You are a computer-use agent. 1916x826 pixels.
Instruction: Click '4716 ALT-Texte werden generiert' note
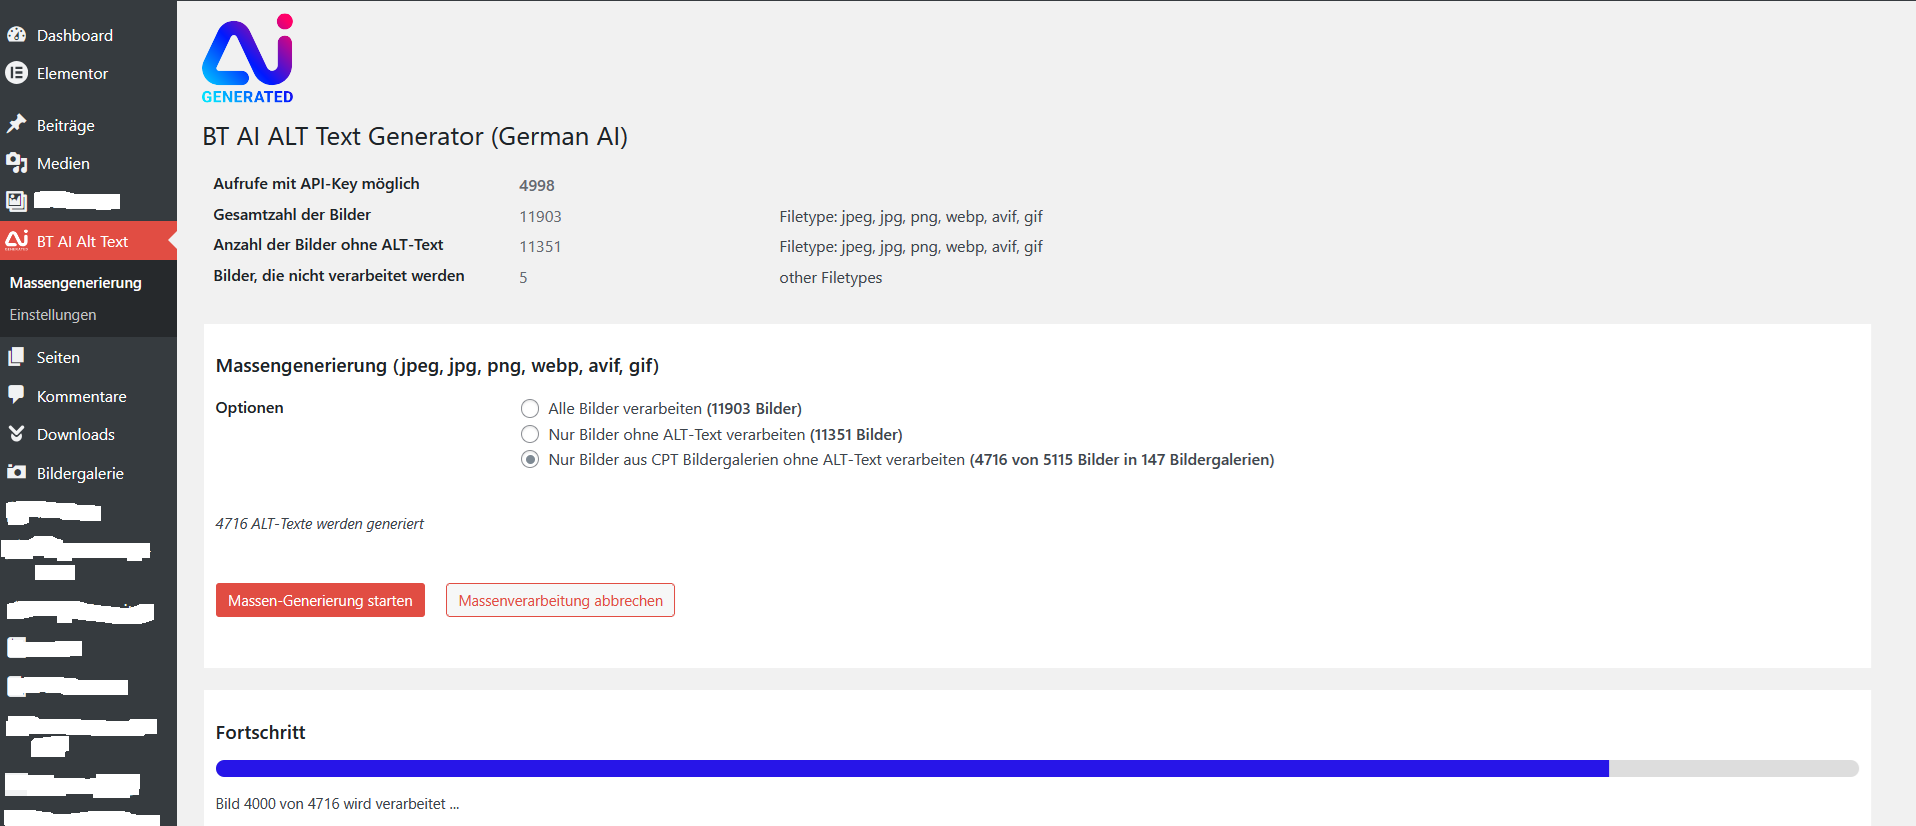(x=320, y=523)
